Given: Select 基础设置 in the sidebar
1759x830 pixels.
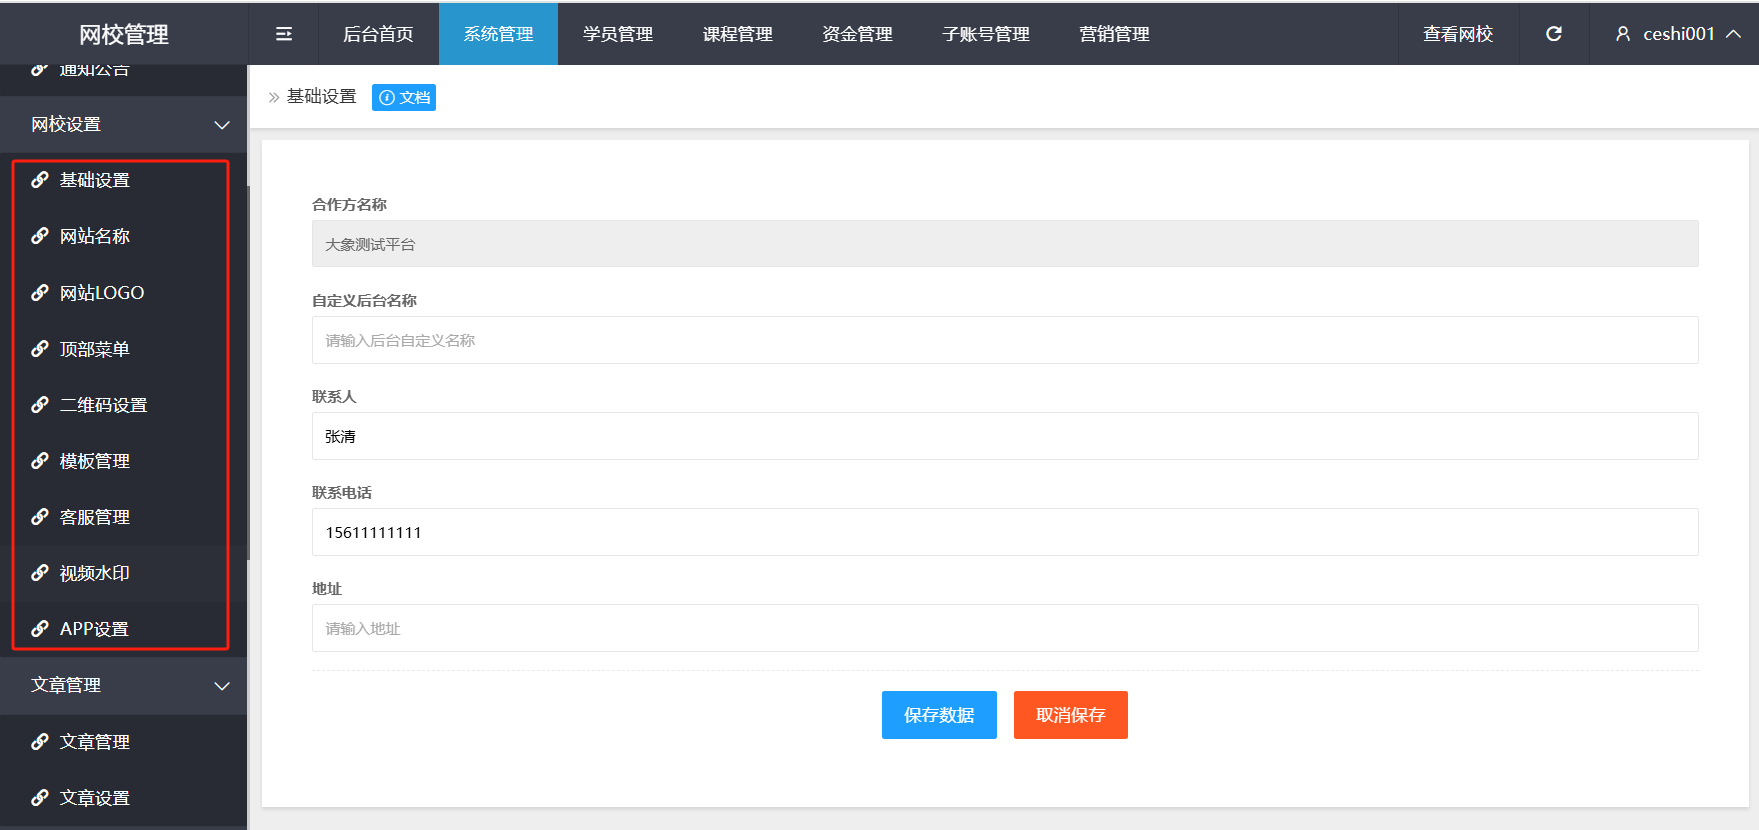Looking at the screenshot, I should tap(122, 180).
